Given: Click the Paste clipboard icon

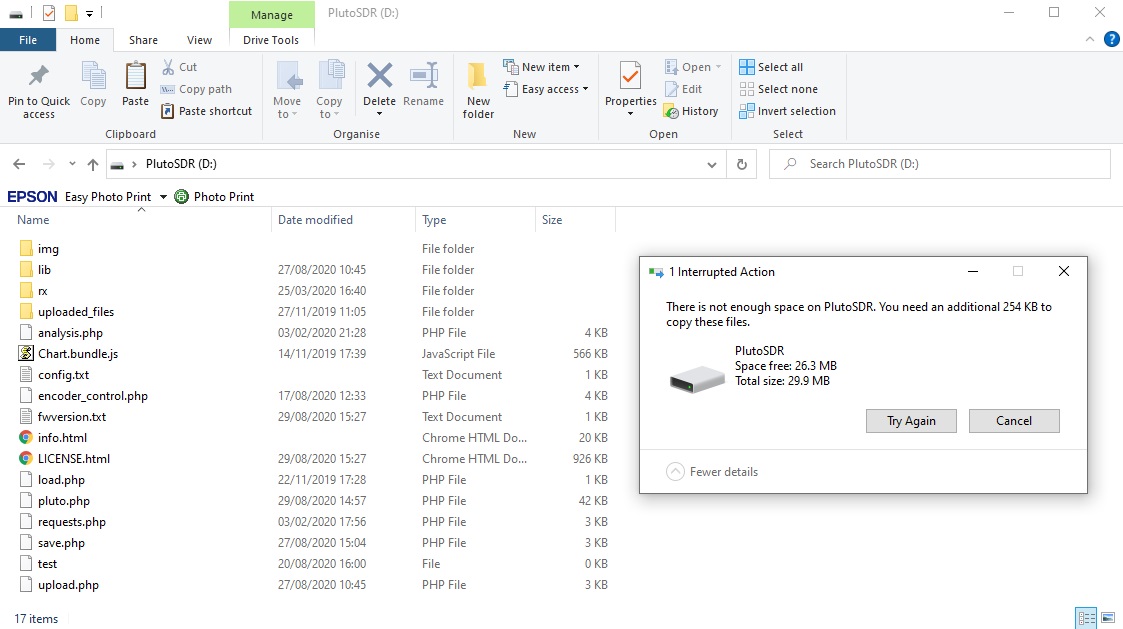Looking at the screenshot, I should pos(135,76).
